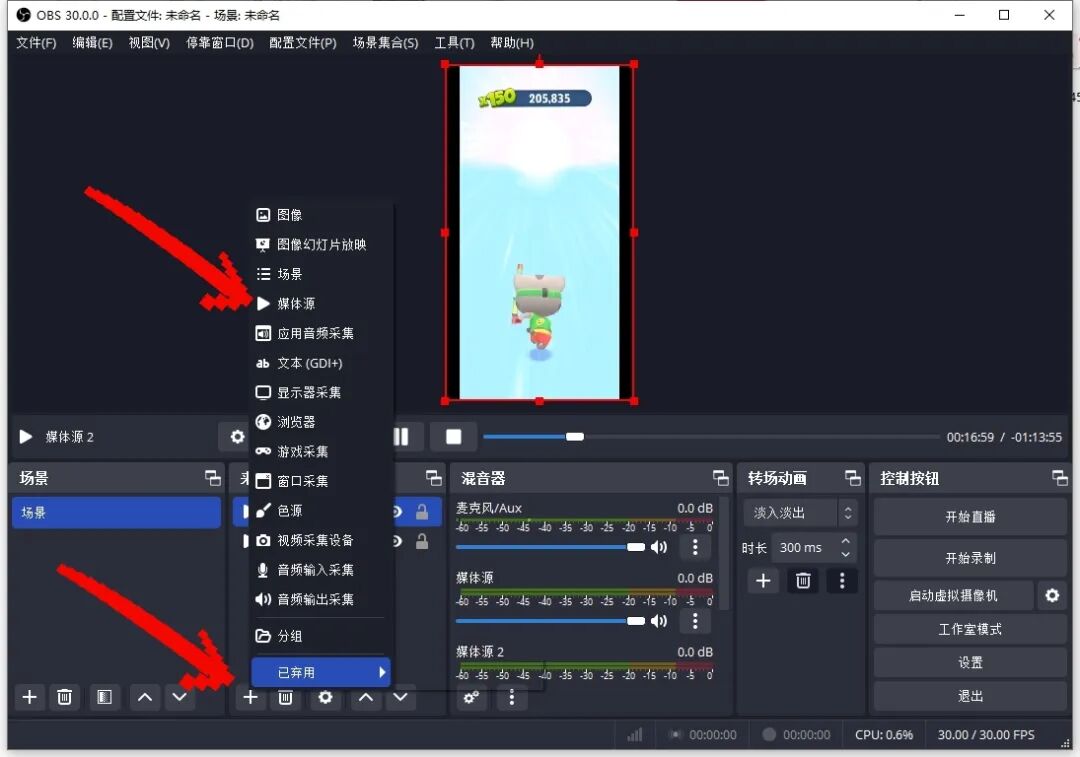Viewport: 1080px width, 757px height.
Task: Remove the transition with the trash icon
Action: click(803, 581)
